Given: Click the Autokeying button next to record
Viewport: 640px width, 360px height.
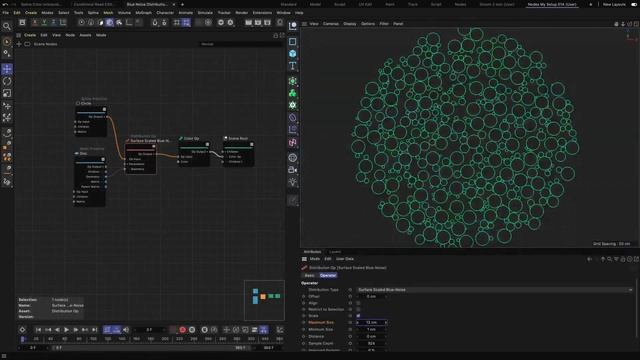Looking at the screenshot, I should pos(192,330).
